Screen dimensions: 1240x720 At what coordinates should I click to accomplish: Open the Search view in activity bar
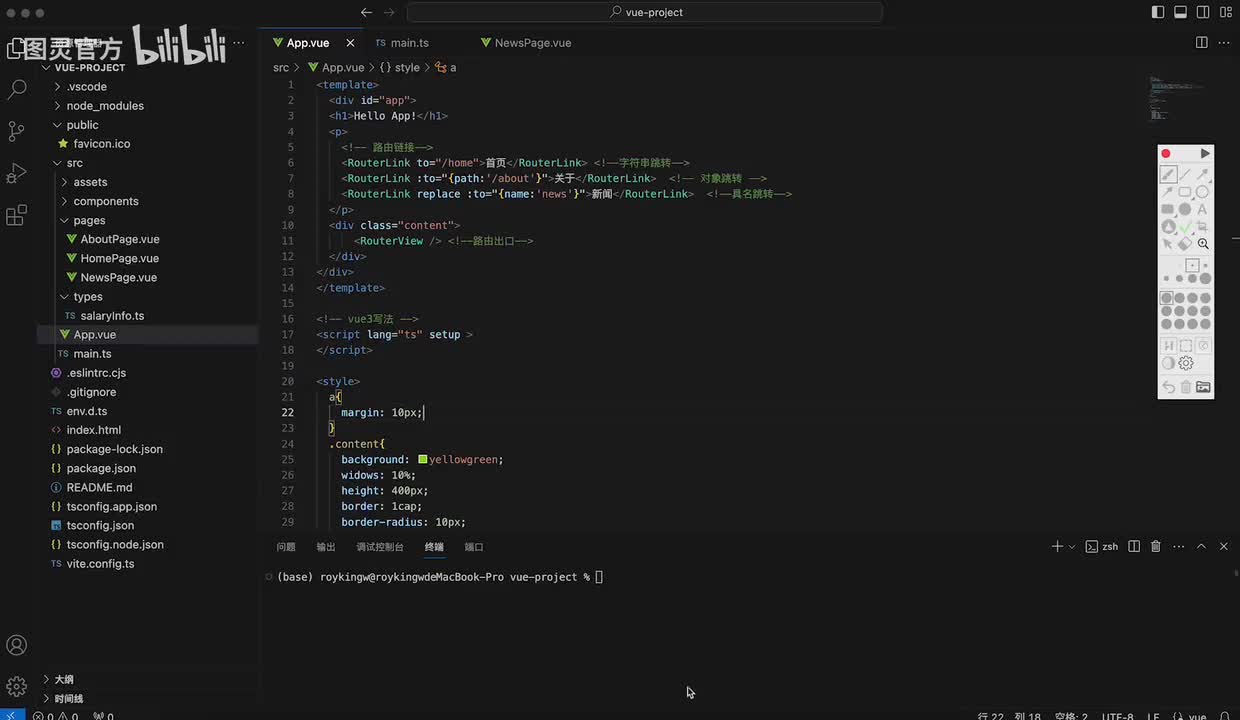click(x=17, y=89)
